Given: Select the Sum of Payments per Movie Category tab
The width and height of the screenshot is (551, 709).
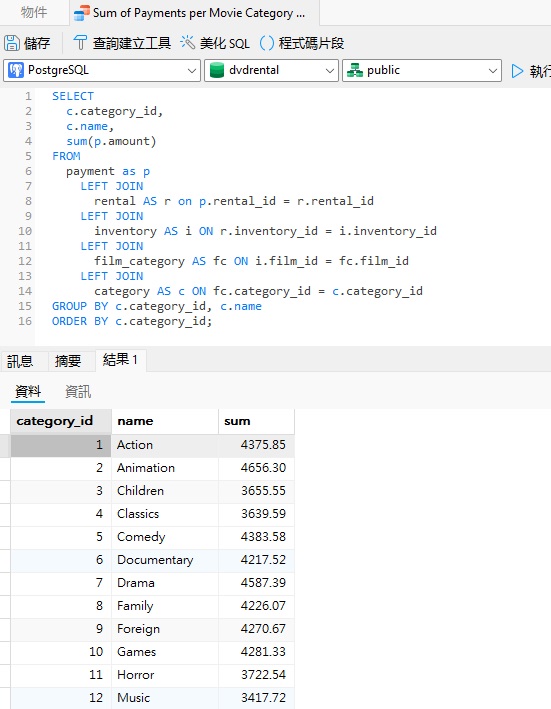Looking at the screenshot, I should tap(194, 13).
